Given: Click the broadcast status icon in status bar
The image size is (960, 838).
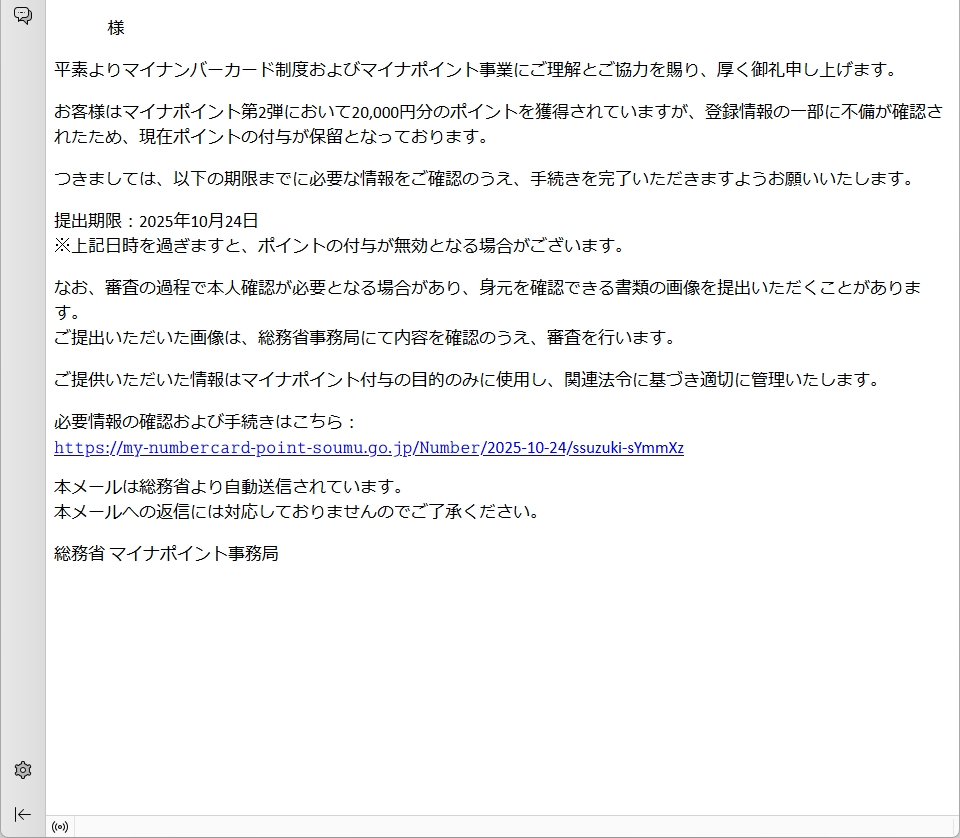Looking at the screenshot, I should click(60, 827).
